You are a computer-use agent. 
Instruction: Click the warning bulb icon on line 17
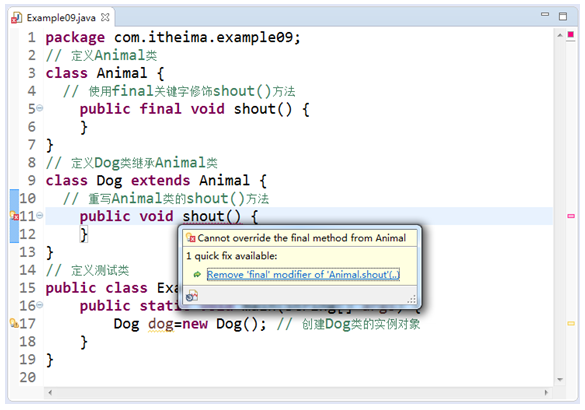pos(14,323)
